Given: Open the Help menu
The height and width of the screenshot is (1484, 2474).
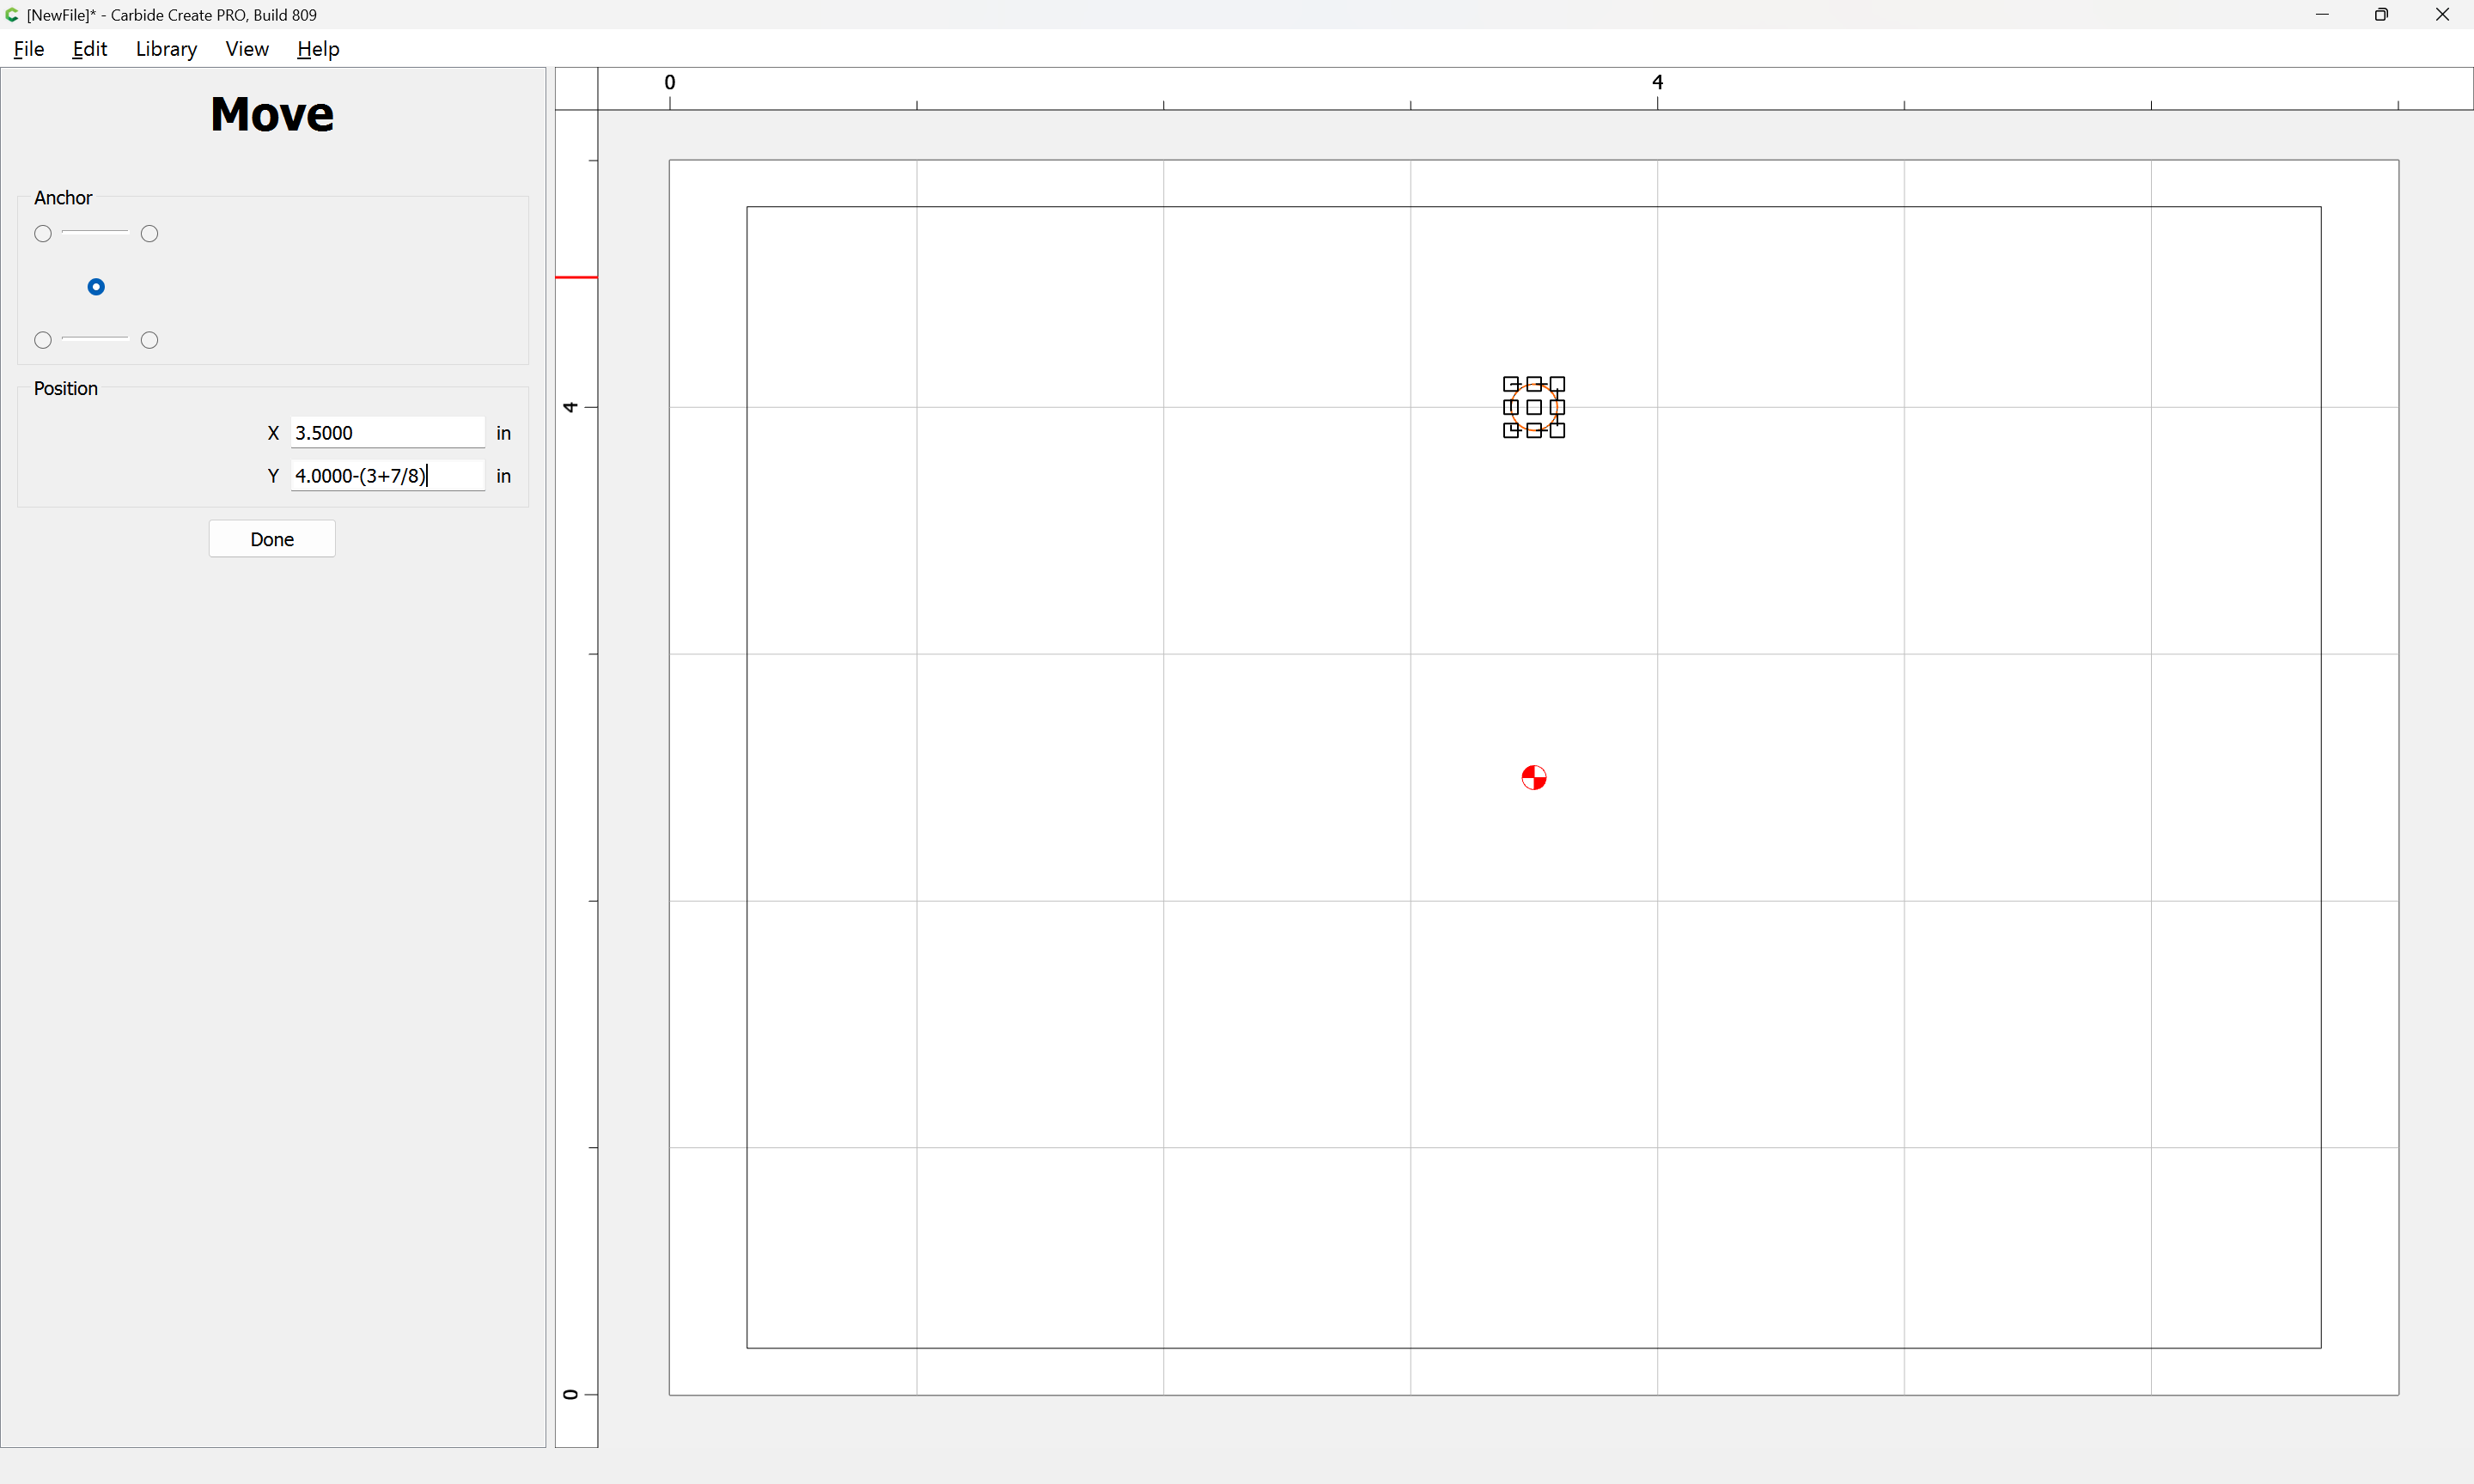Looking at the screenshot, I should click(318, 49).
